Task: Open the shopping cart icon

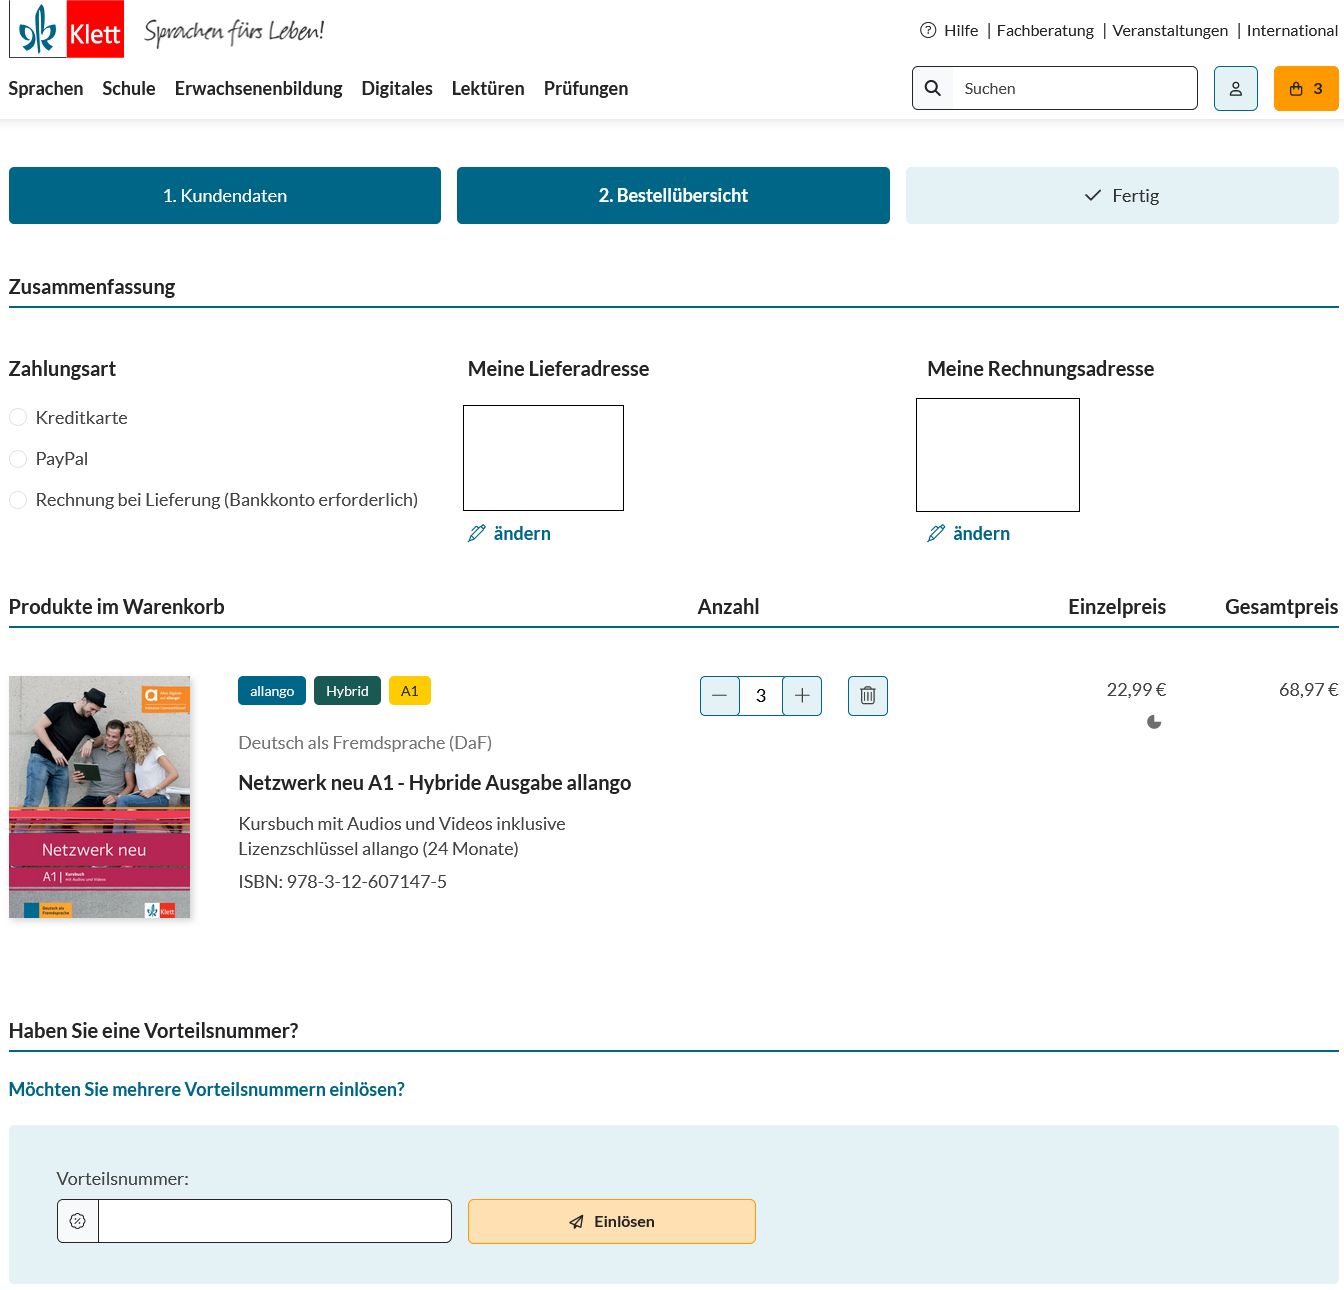Action: point(1296,88)
